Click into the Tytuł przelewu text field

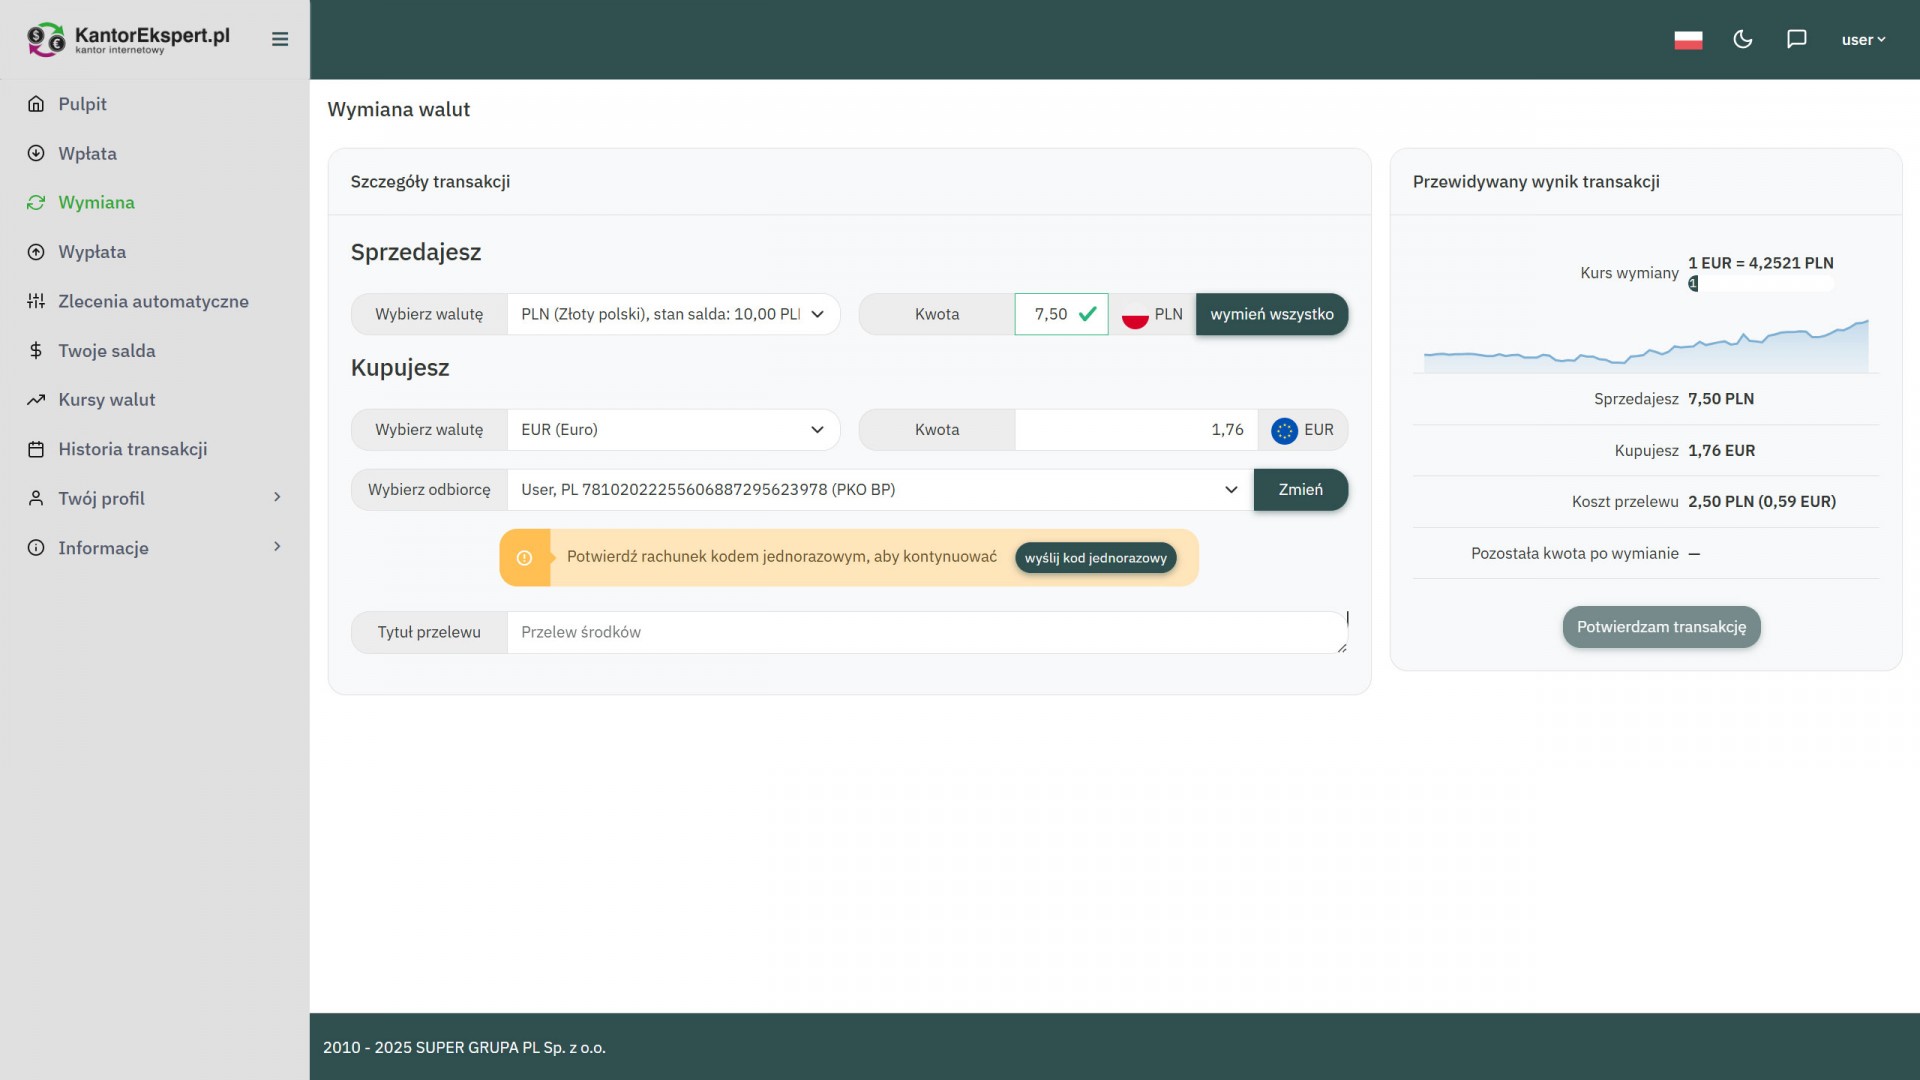point(925,632)
